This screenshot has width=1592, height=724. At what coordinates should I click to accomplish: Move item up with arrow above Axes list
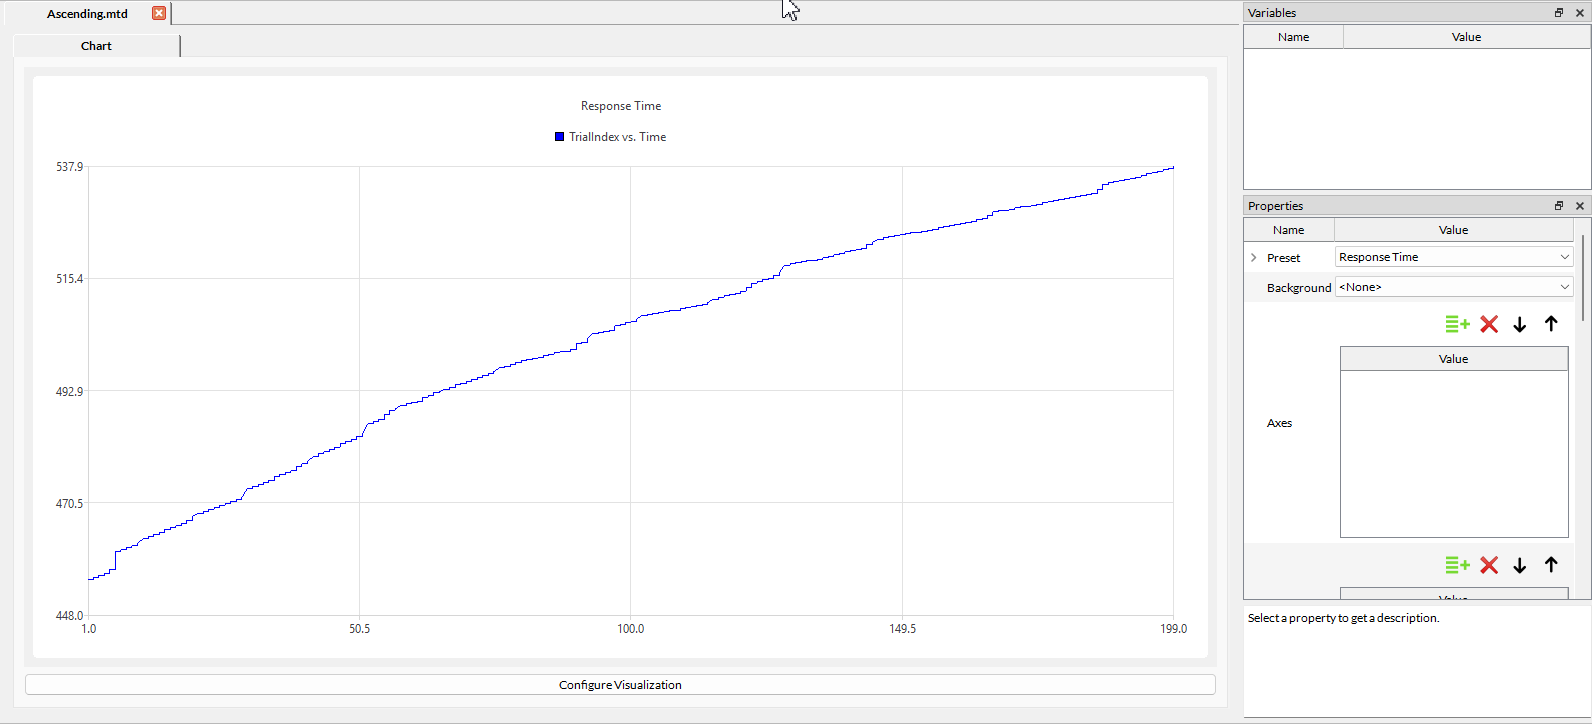pos(1551,324)
